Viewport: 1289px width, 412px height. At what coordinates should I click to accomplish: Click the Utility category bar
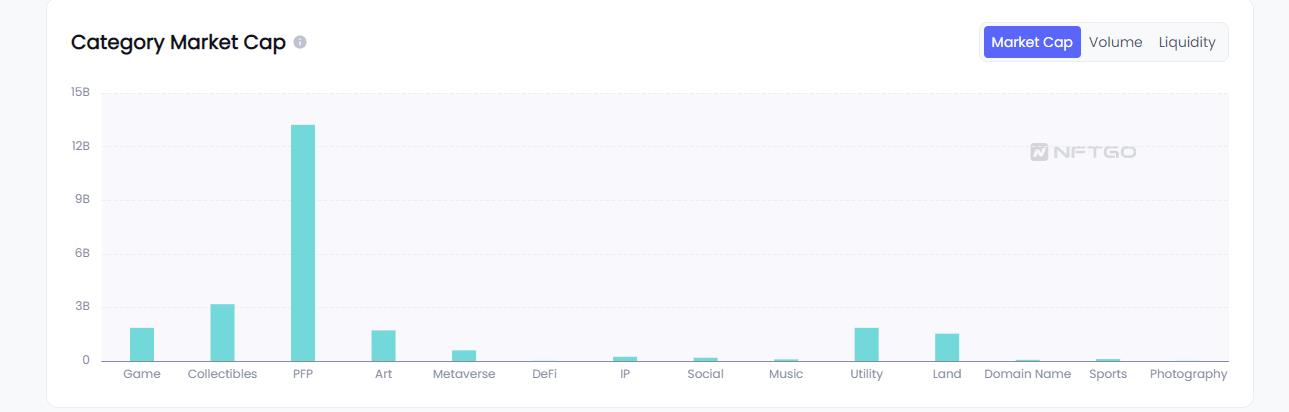(x=866, y=344)
